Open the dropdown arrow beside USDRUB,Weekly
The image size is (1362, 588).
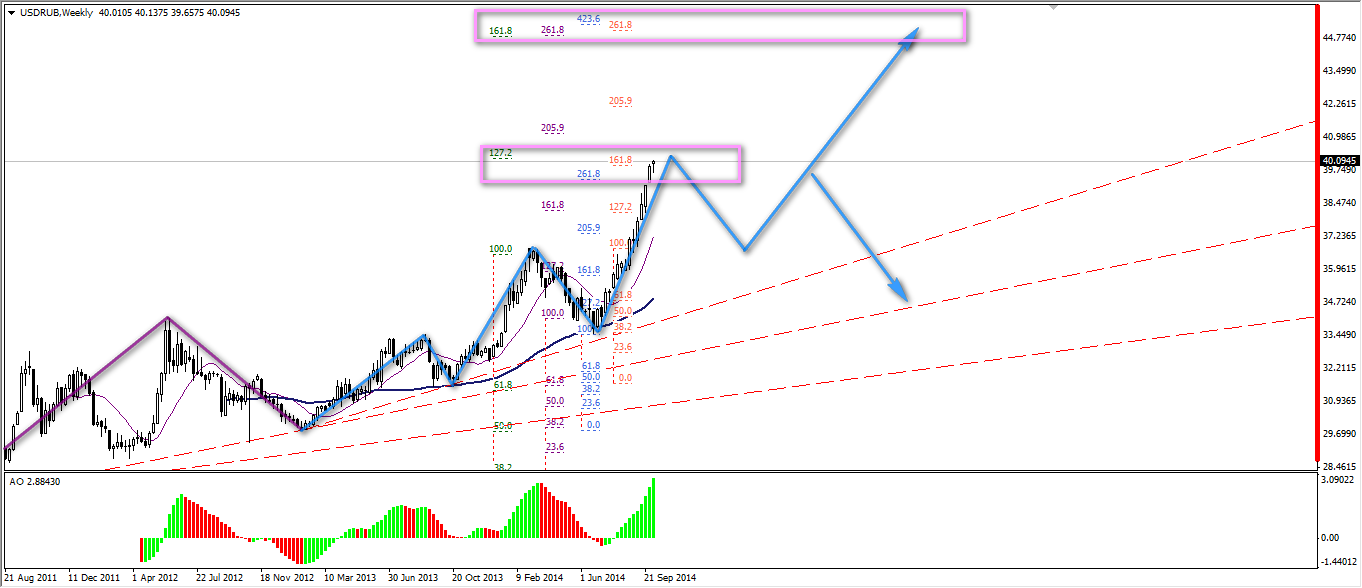click(x=11, y=12)
